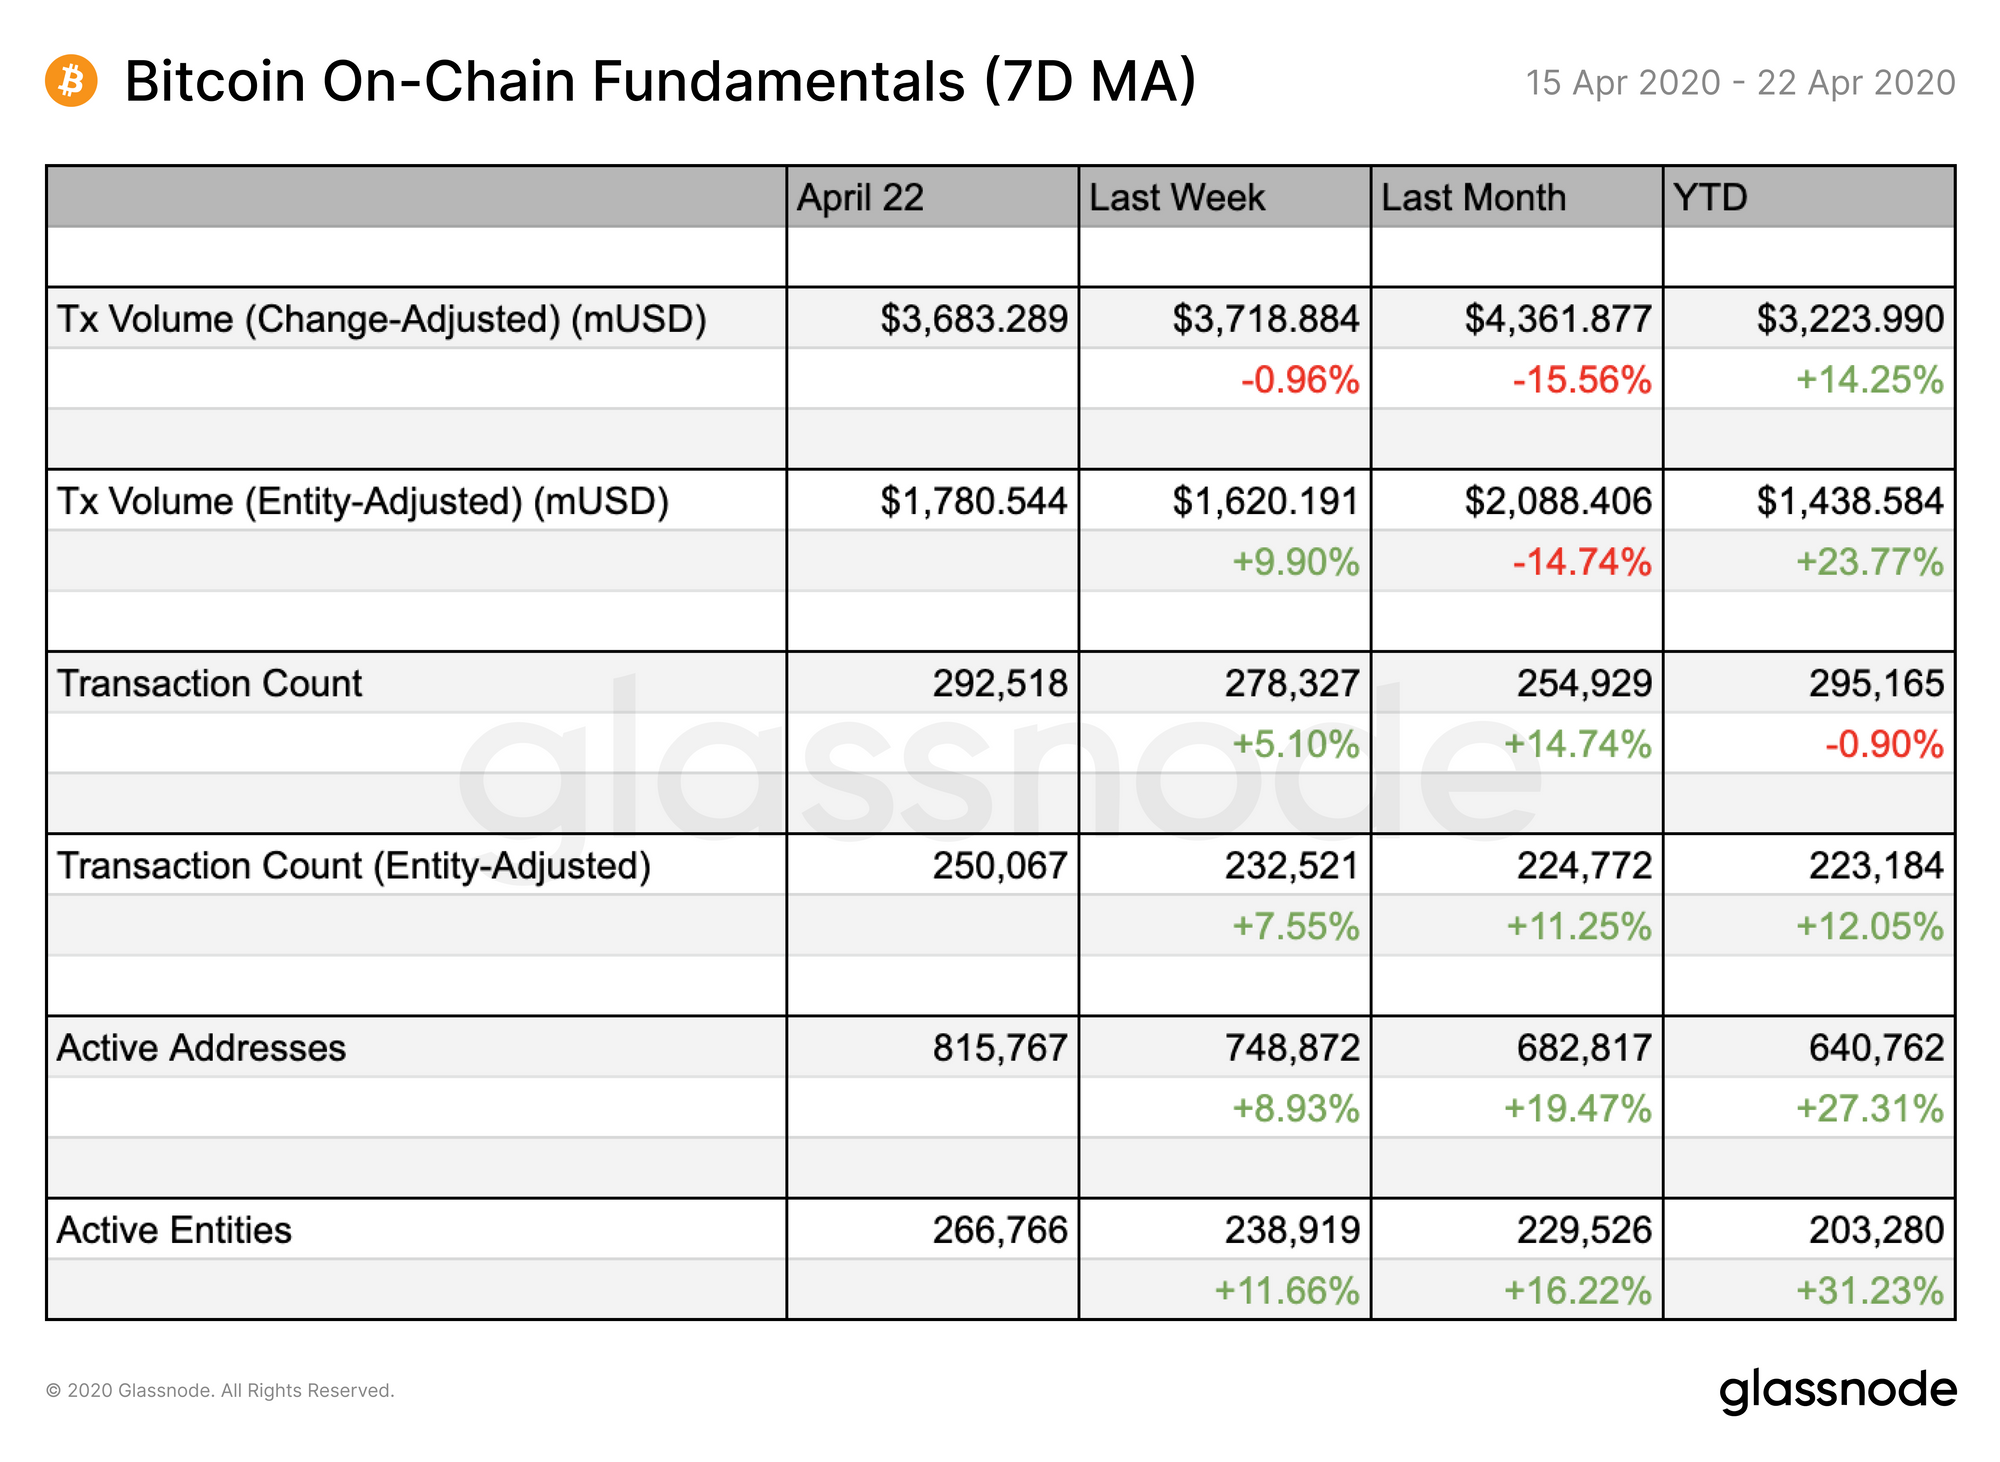
Task: Click the 815,767 active addresses value
Action: pyautogui.click(x=1000, y=1047)
